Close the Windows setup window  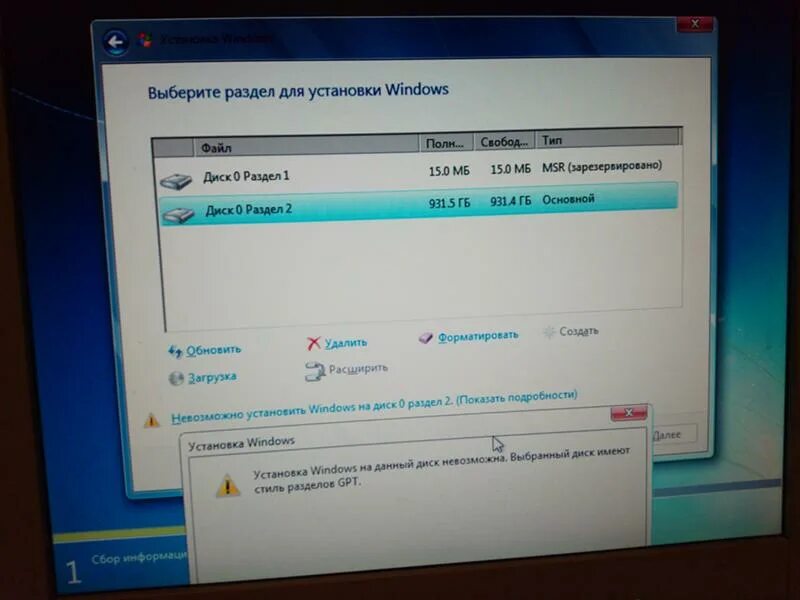(695, 24)
